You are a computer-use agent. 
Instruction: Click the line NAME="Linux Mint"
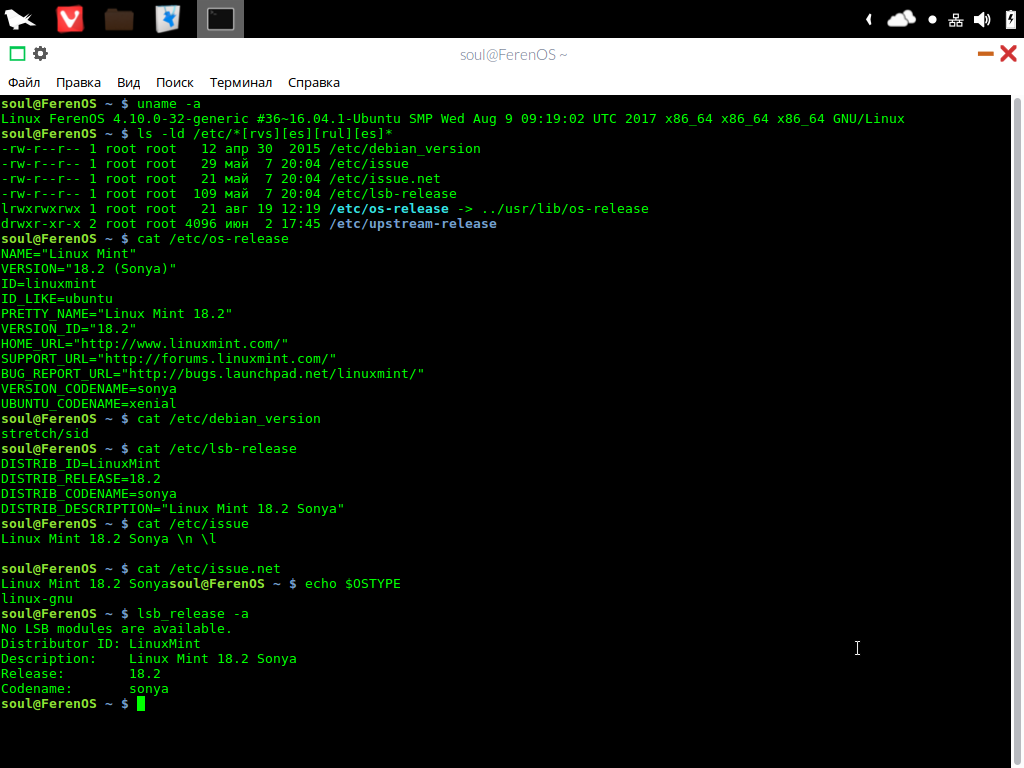tap(69, 254)
